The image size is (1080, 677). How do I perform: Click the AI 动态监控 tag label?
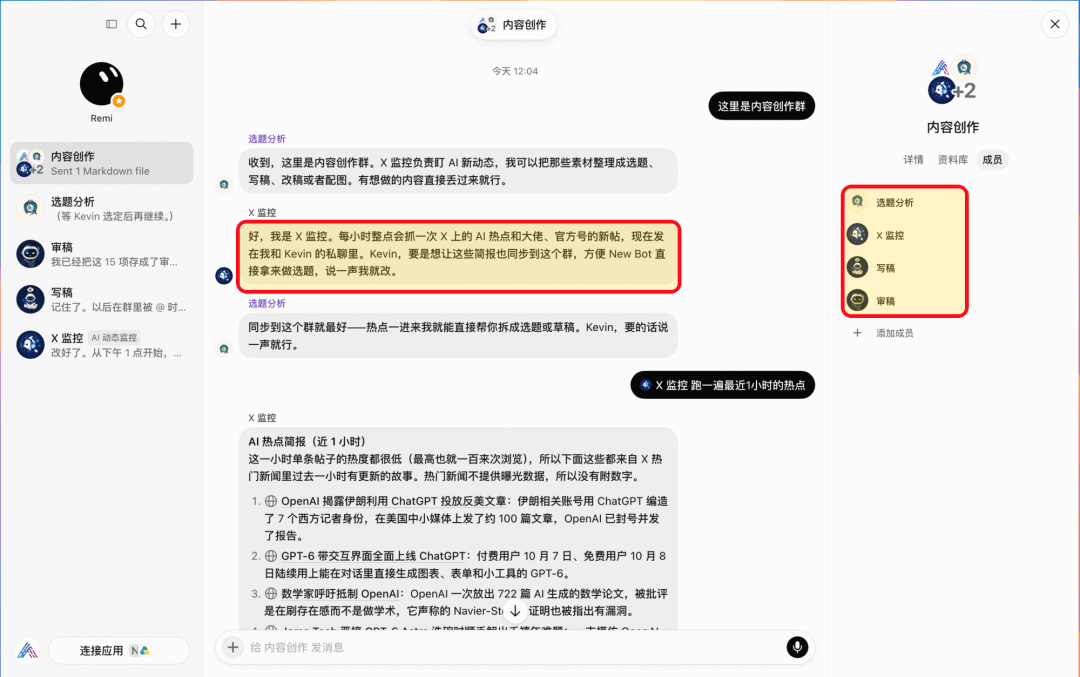click(x=114, y=337)
